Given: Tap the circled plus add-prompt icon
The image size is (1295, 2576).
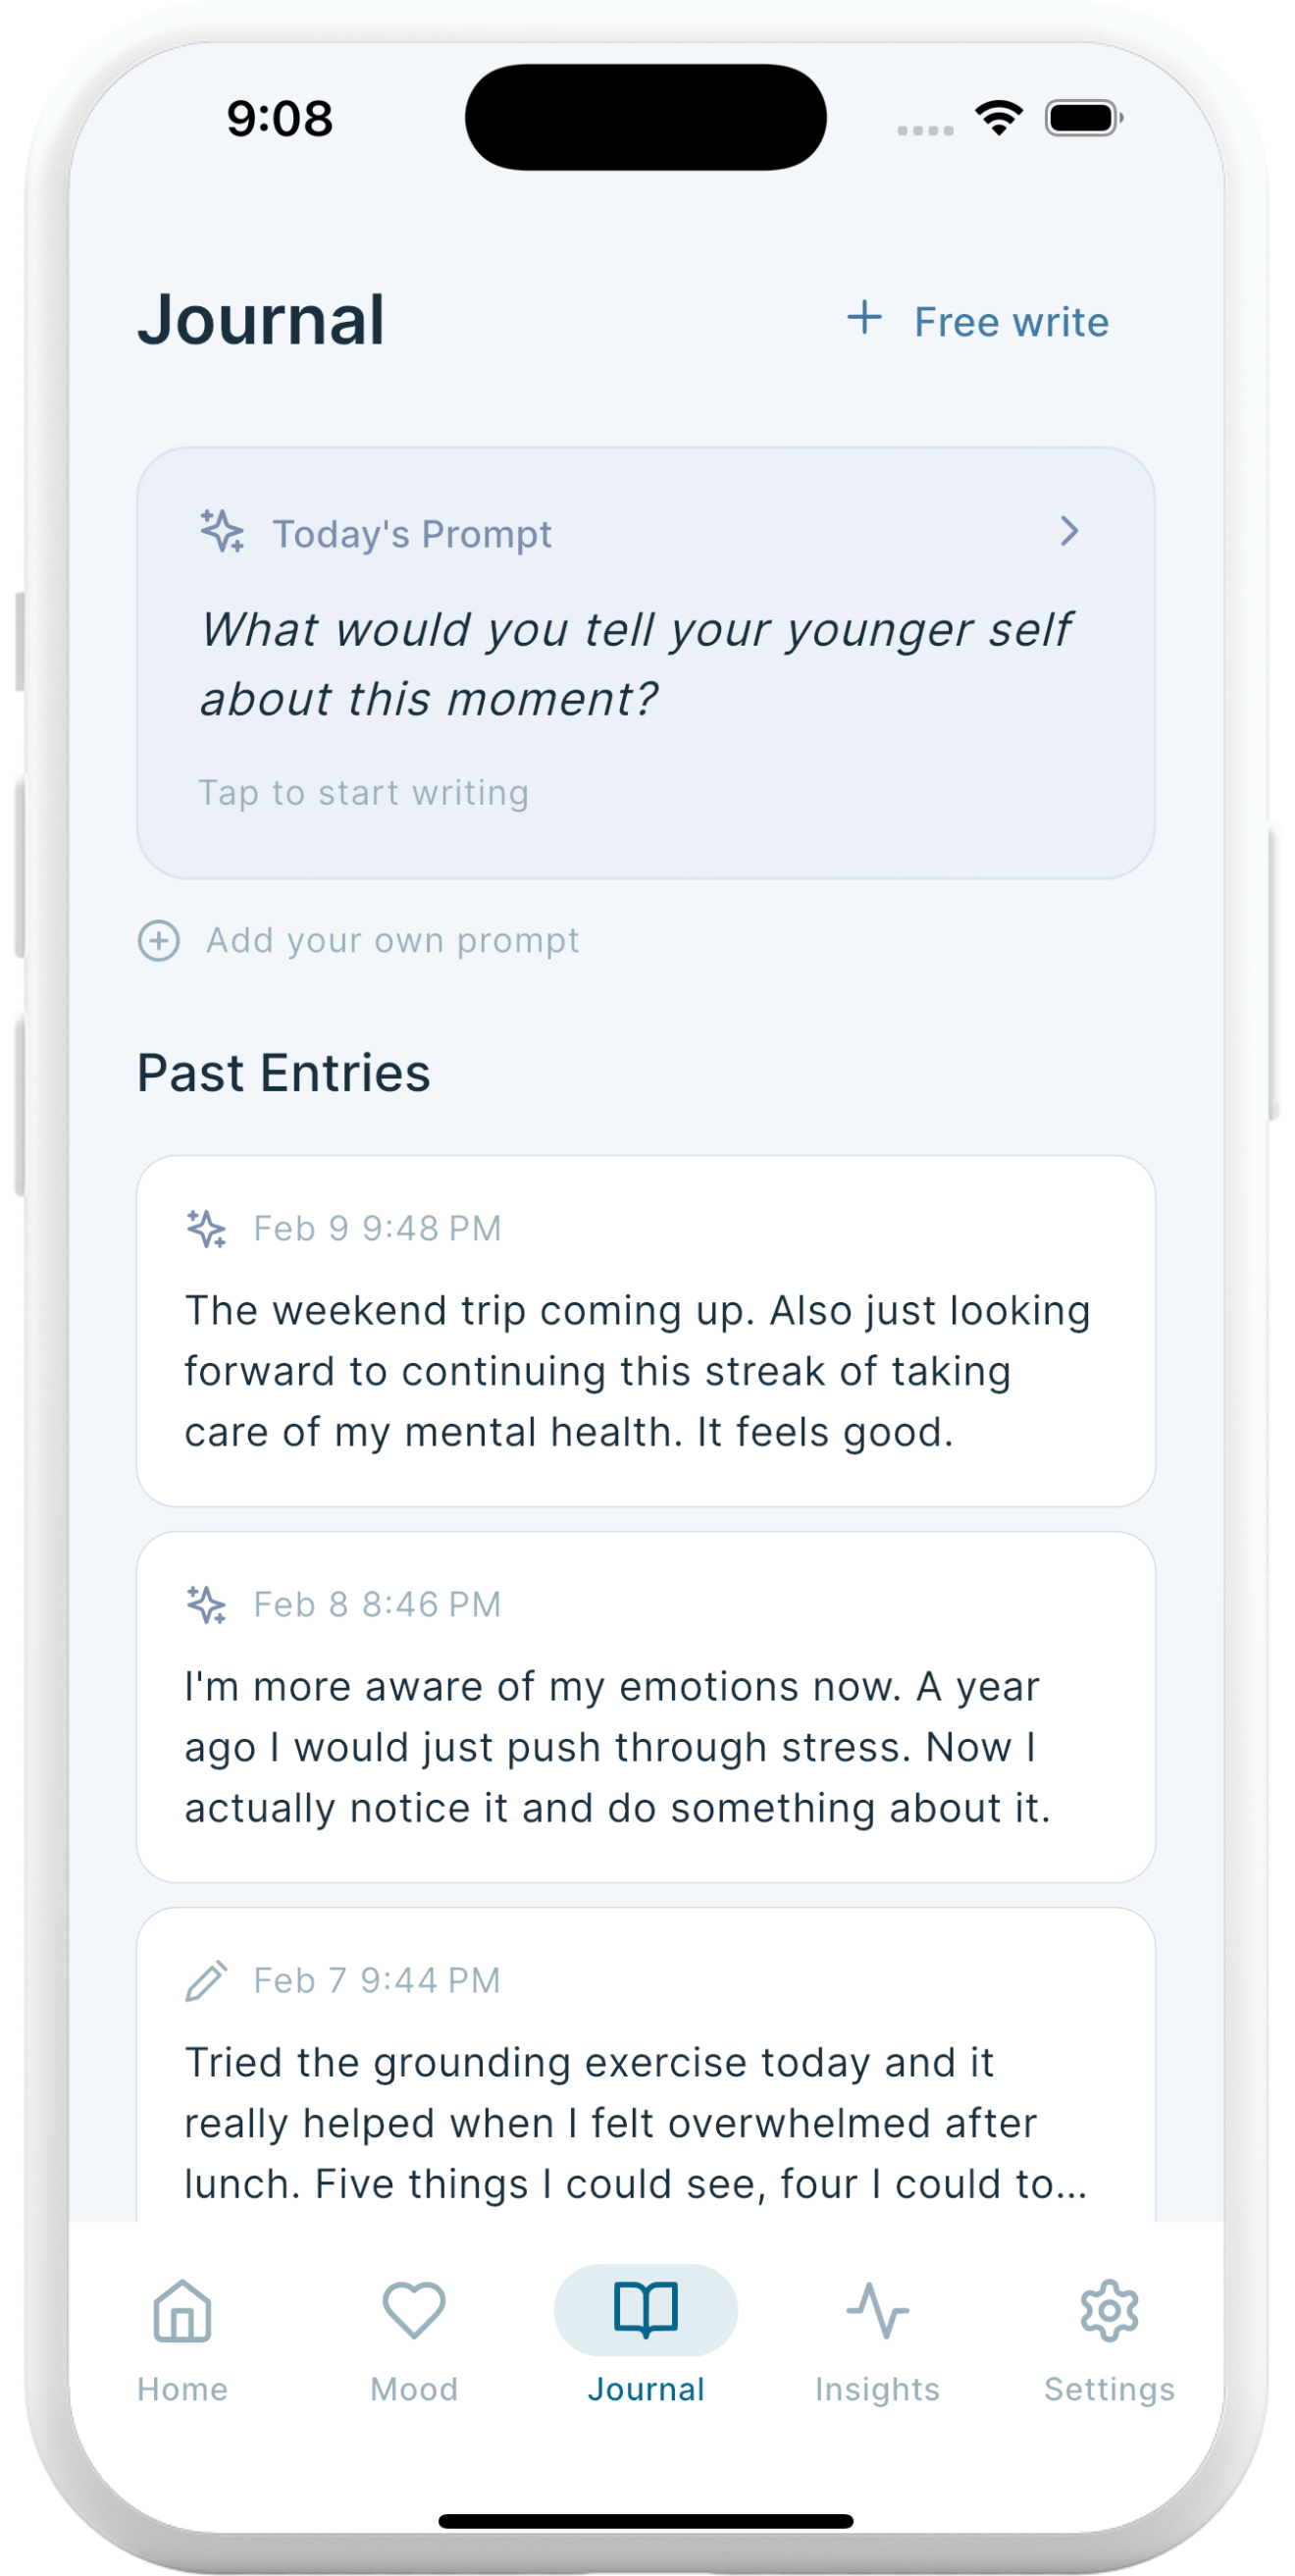Looking at the screenshot, I should (x=159, y=941).
